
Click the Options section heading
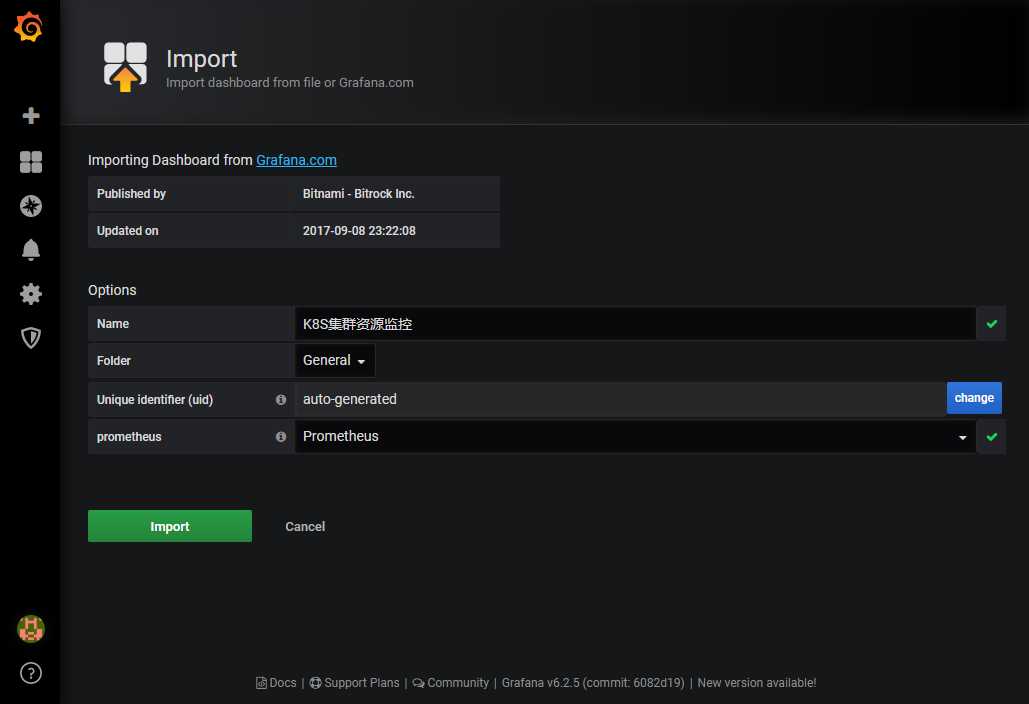click(112, 290)
